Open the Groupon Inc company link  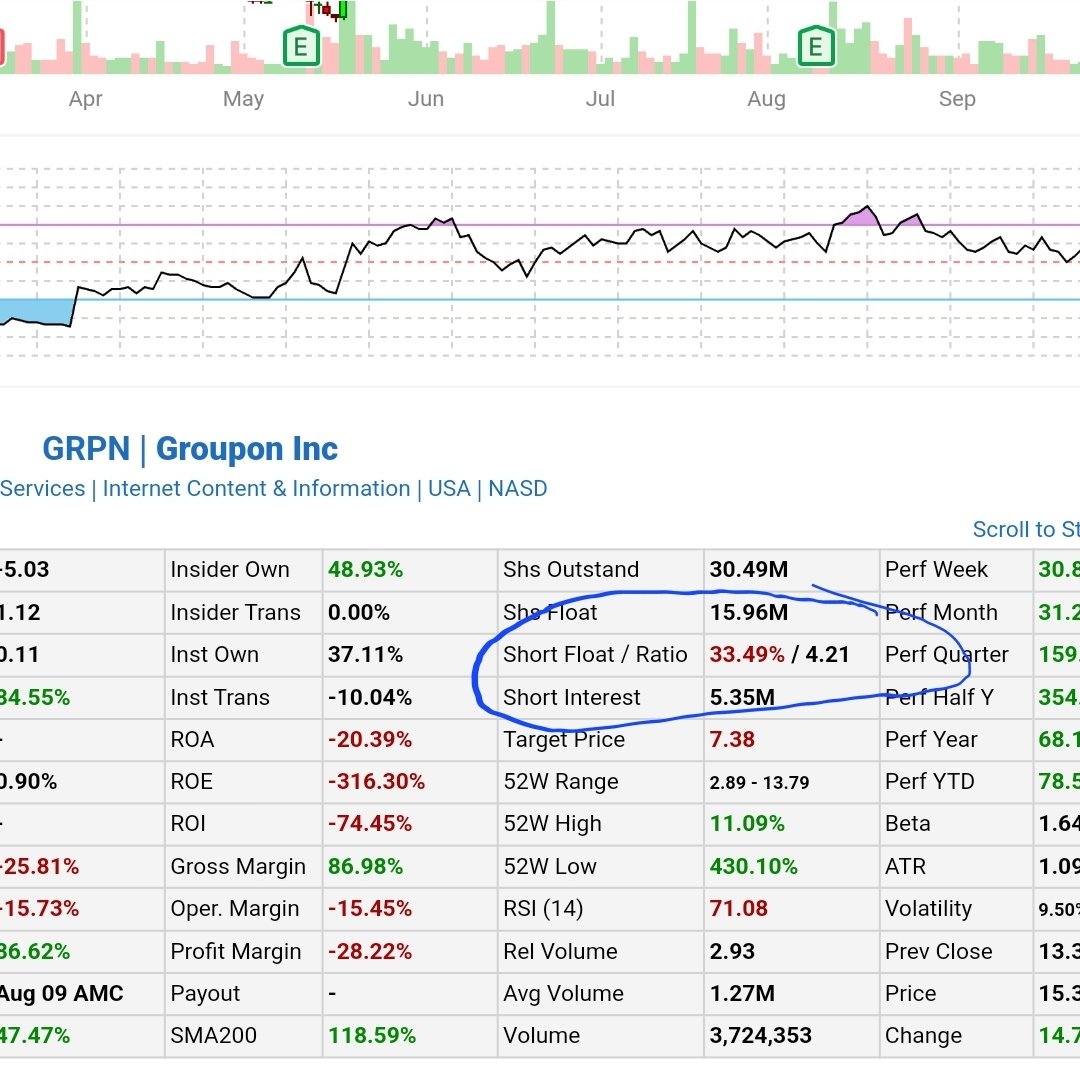246,449
